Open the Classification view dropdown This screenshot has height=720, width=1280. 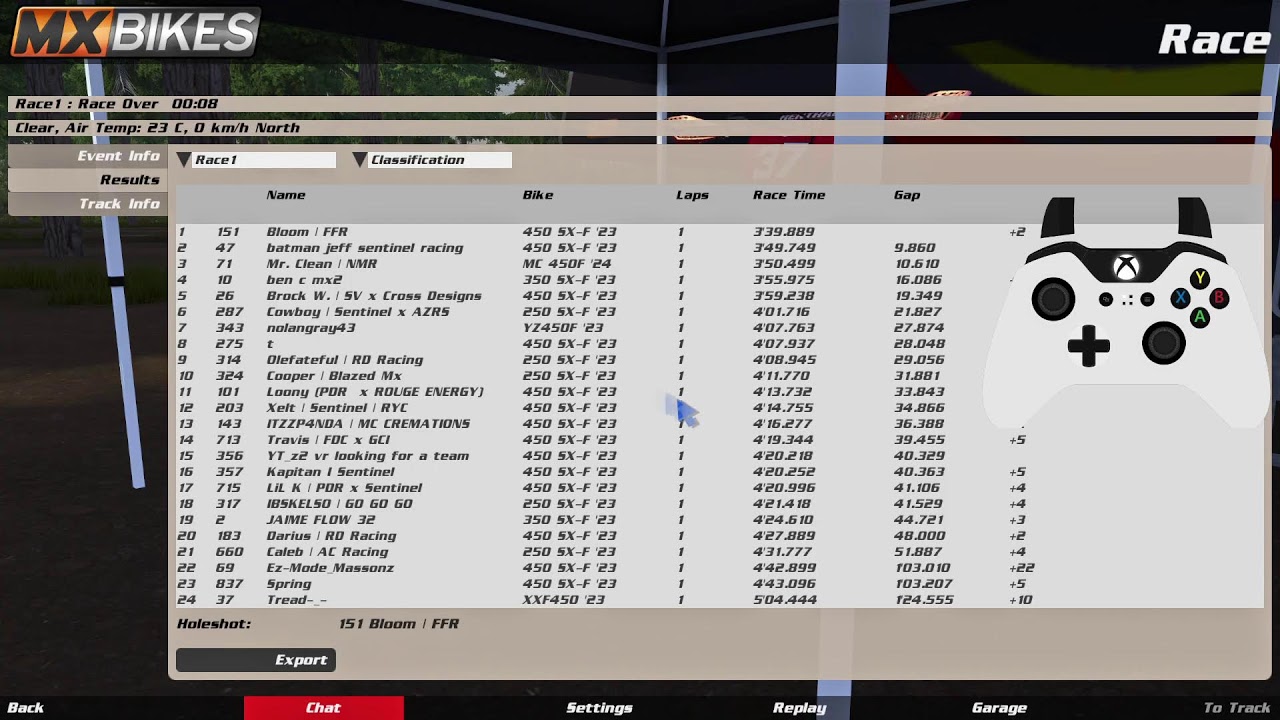click(432, 160)
